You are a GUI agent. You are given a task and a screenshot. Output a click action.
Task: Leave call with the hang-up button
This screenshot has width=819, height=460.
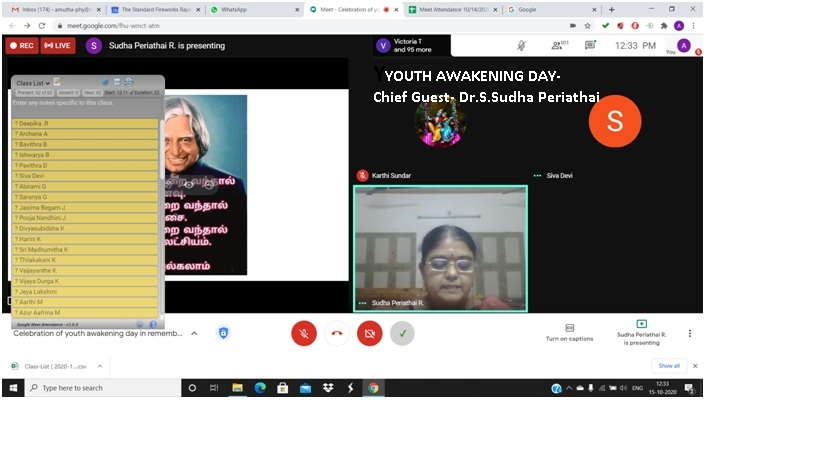[x=337, y=333]
